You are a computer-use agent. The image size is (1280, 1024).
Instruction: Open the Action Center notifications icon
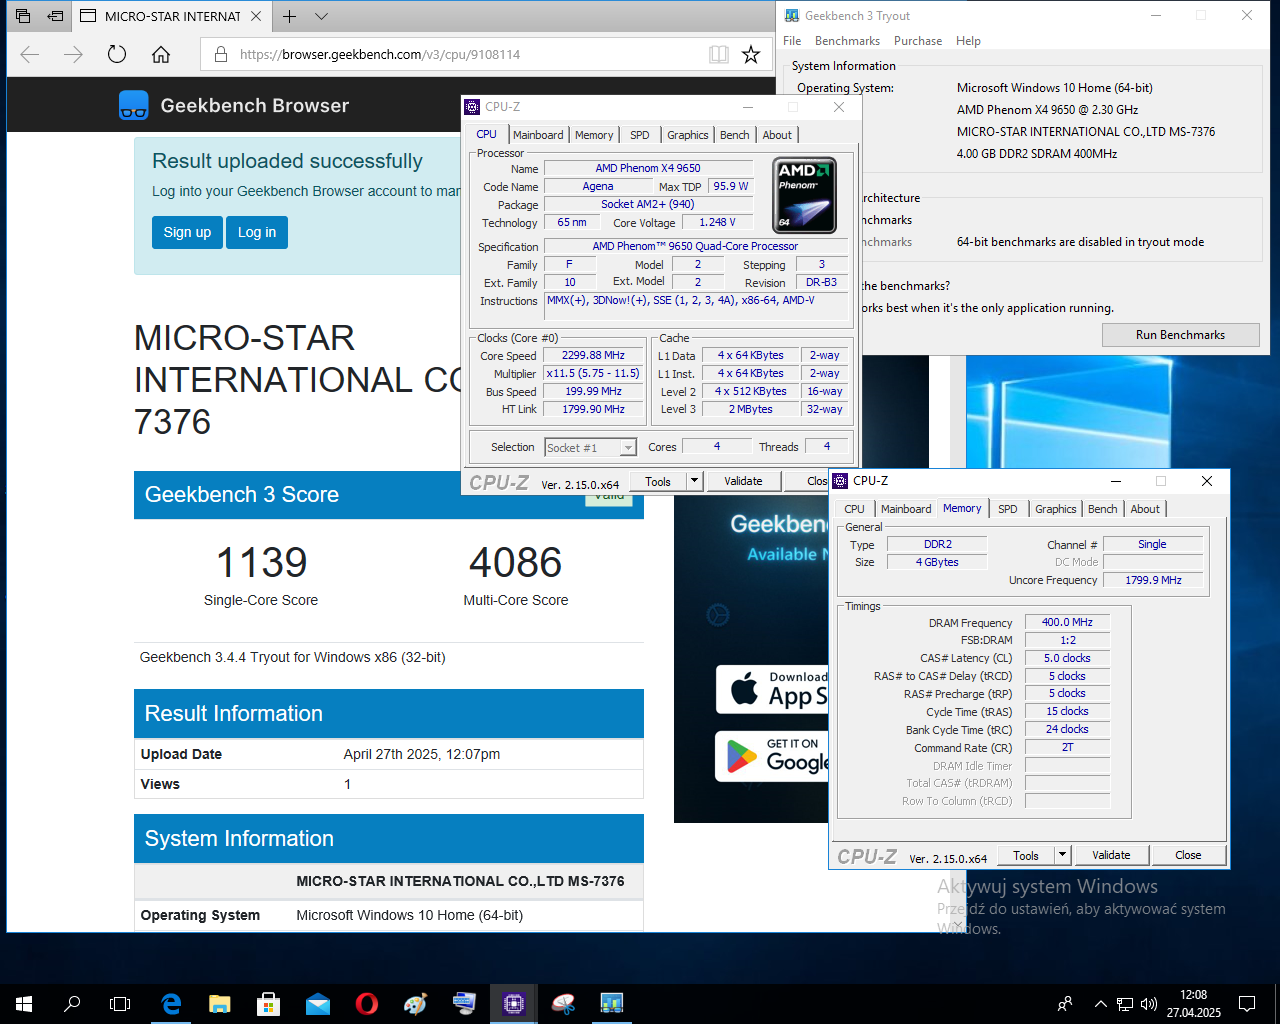[x=1247, y=1004]
